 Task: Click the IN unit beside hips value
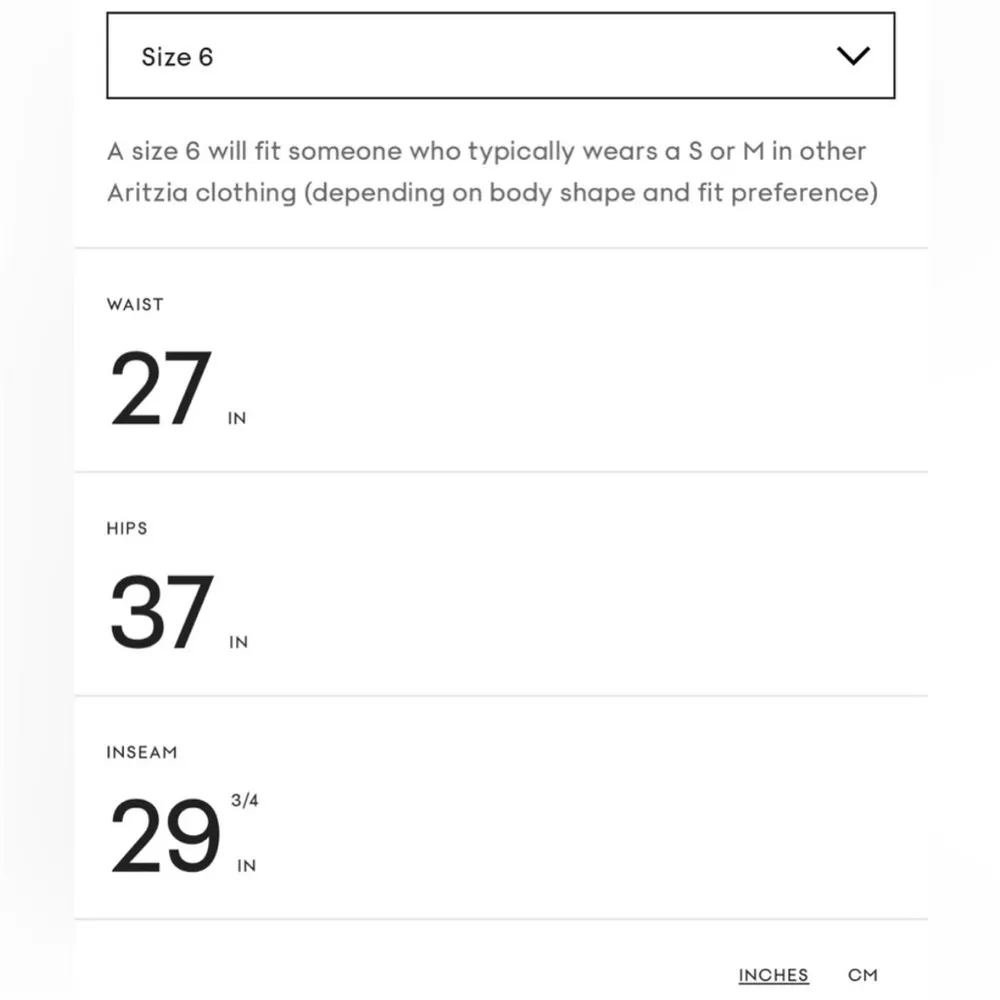tap(238, 642)
